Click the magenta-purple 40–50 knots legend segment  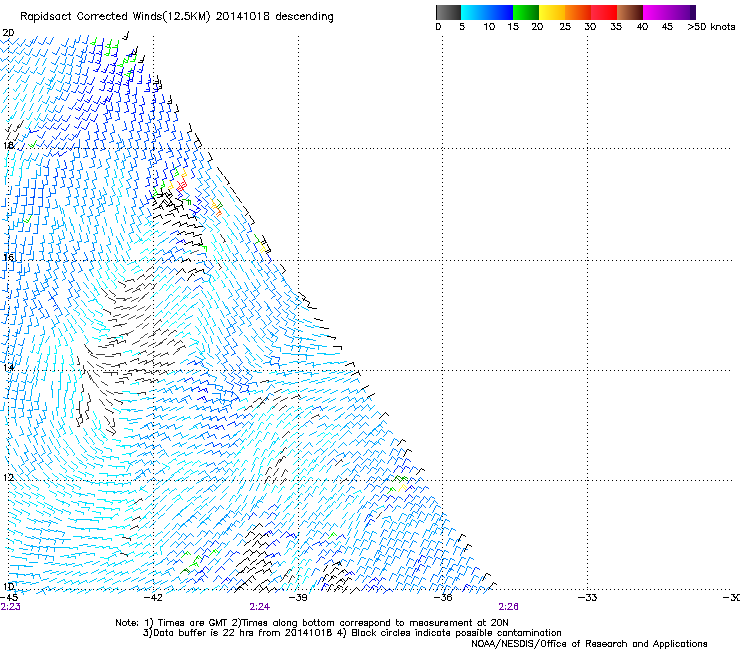[x=669, y=12]
